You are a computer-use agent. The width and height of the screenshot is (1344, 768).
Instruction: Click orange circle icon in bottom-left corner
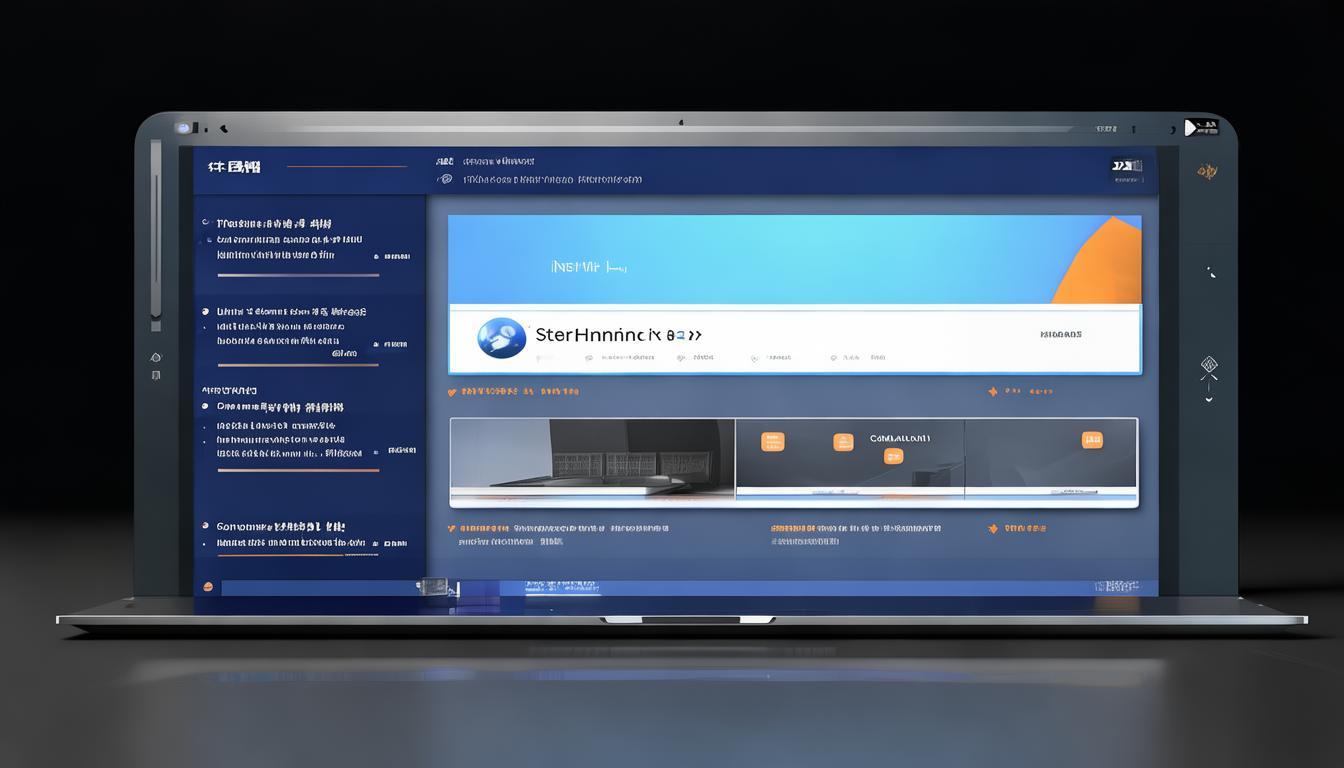(208, 587)
